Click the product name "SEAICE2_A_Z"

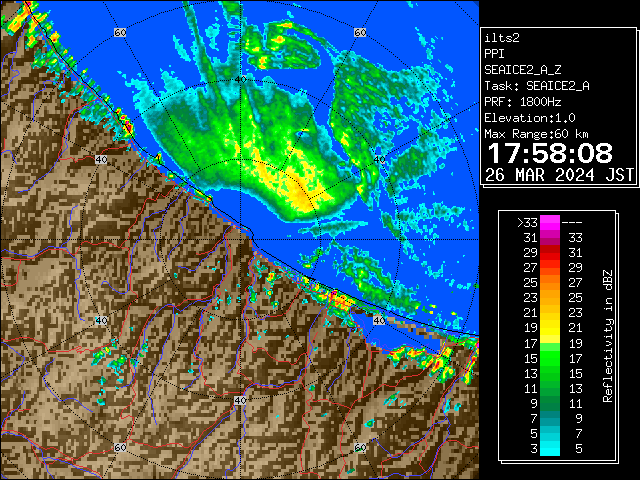coord(523,70)
